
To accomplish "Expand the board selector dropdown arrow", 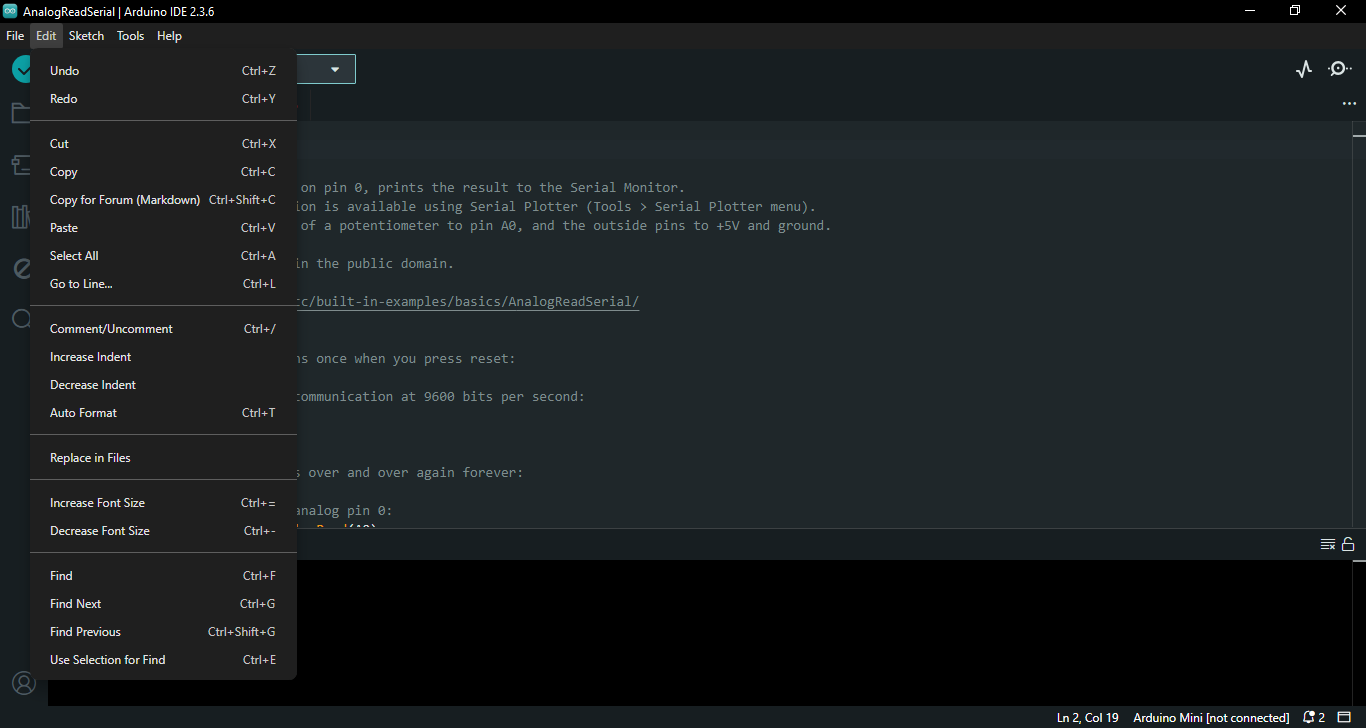I will pyautogui.click(x=335, y=69).
